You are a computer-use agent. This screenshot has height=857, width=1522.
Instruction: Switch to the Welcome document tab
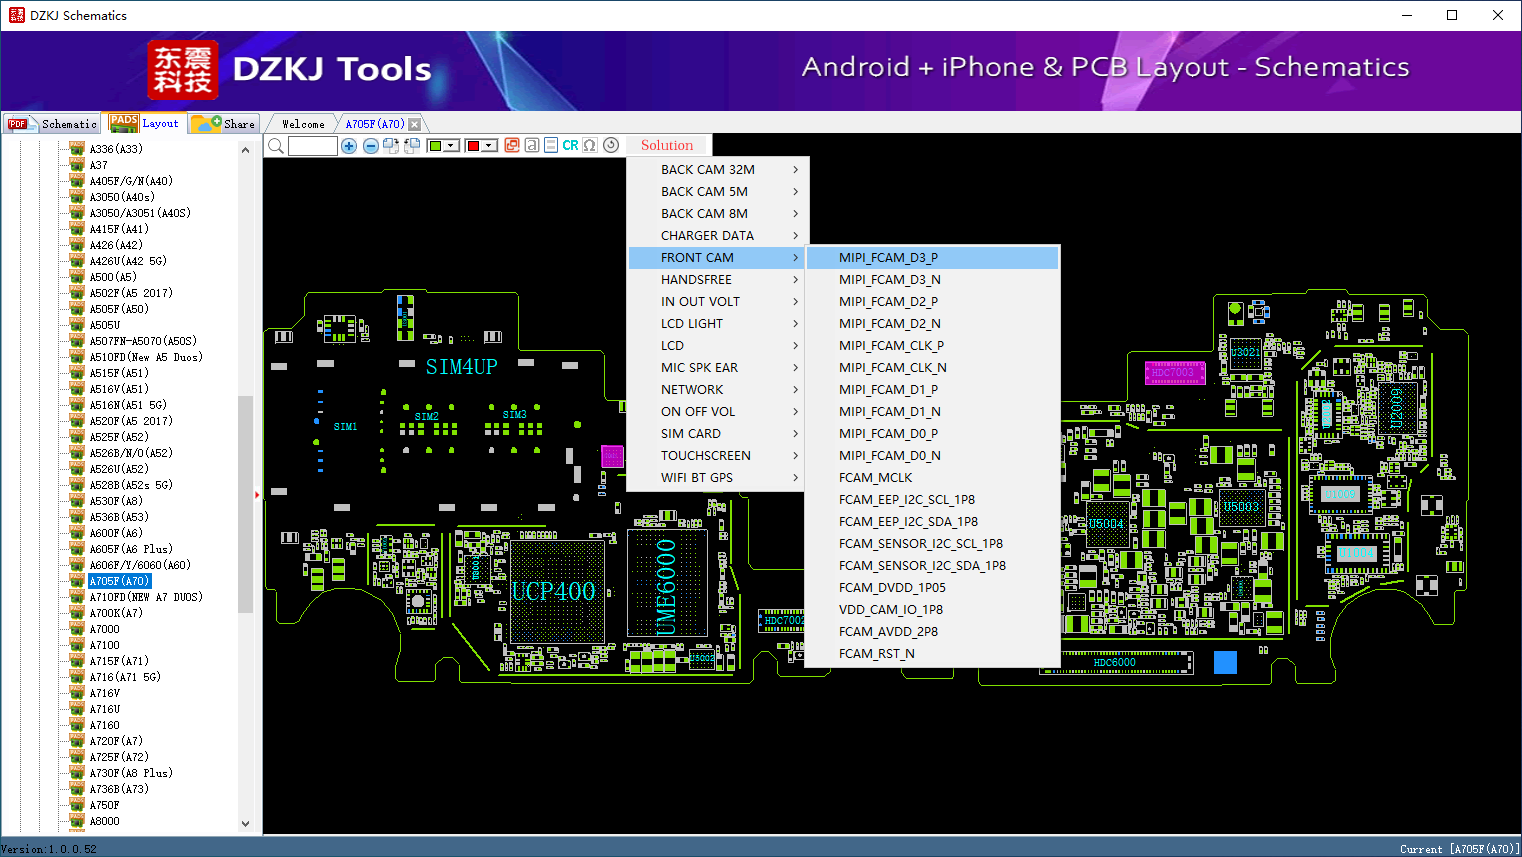[x=303, y=124]
